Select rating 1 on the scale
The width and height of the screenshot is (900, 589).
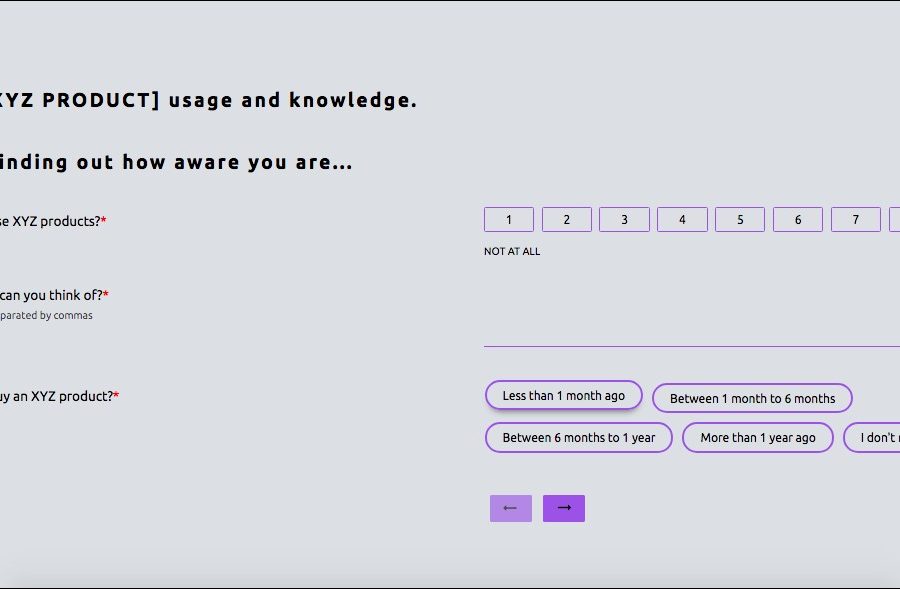pos(508,220)
